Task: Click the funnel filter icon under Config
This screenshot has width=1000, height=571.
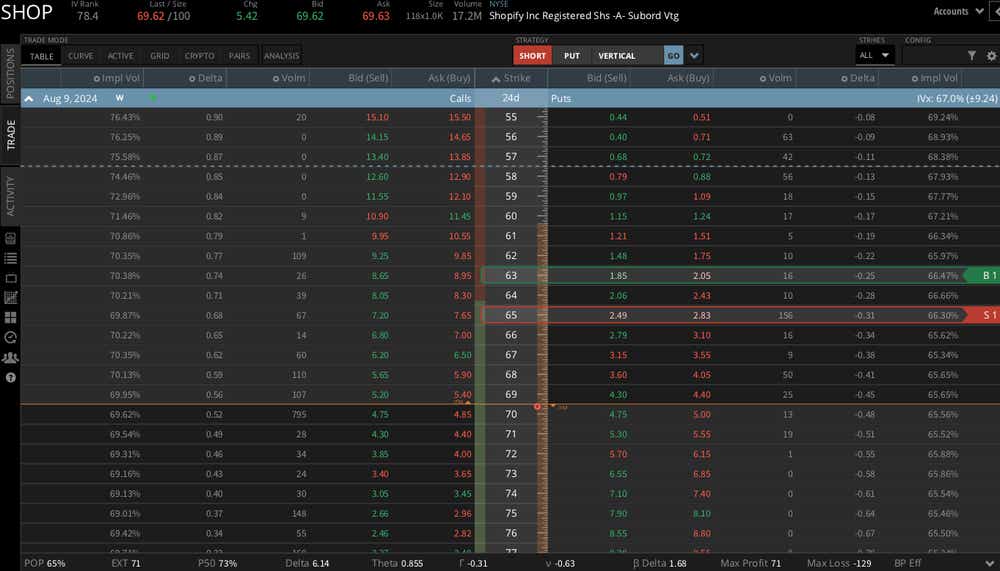Action: click(971, 56)
